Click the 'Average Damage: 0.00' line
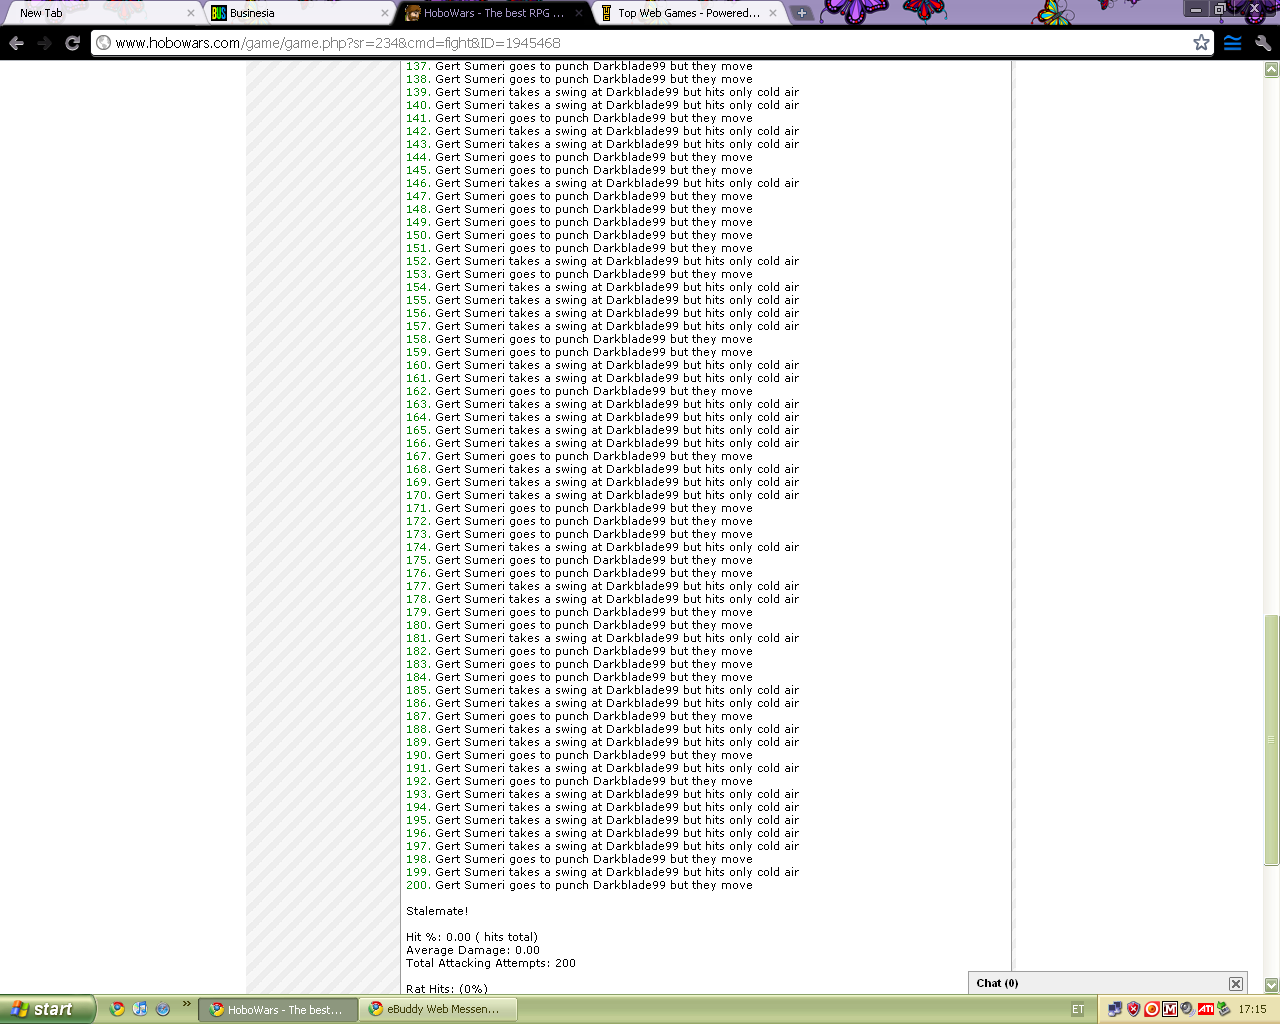Image resolution: width=1280 pixels, height=1024 pixels. coord(473,950)
